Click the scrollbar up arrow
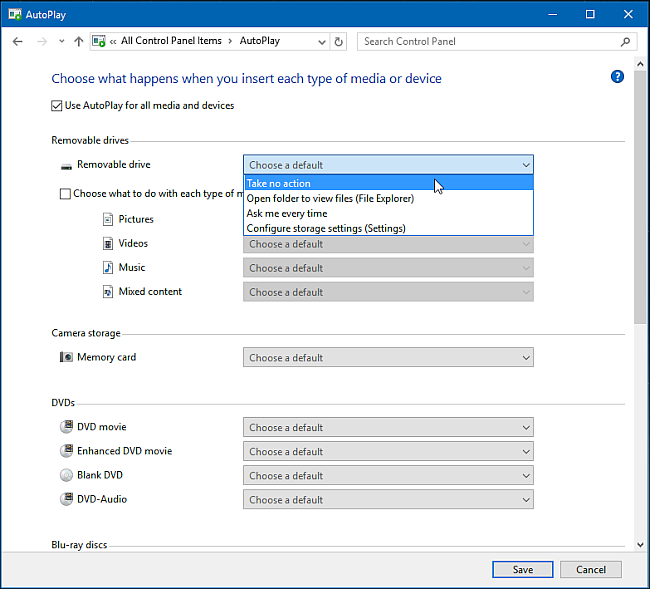 coord(640,64)
